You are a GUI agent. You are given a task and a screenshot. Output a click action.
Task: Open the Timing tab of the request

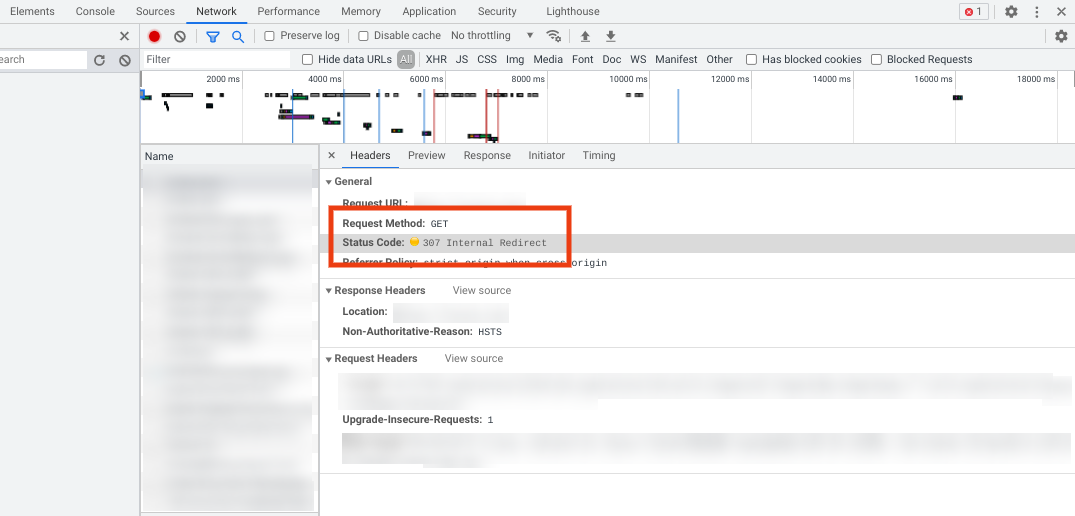pyautogui.click(x=599, y=156)
